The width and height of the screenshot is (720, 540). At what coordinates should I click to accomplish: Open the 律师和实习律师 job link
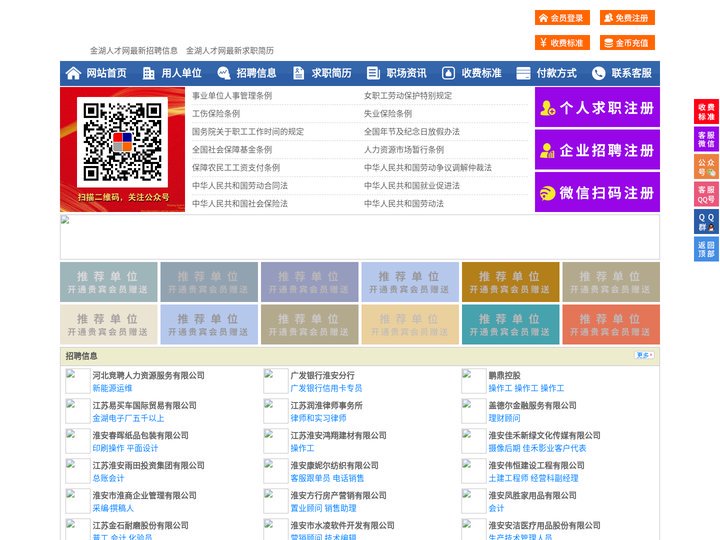pos(318,418)
